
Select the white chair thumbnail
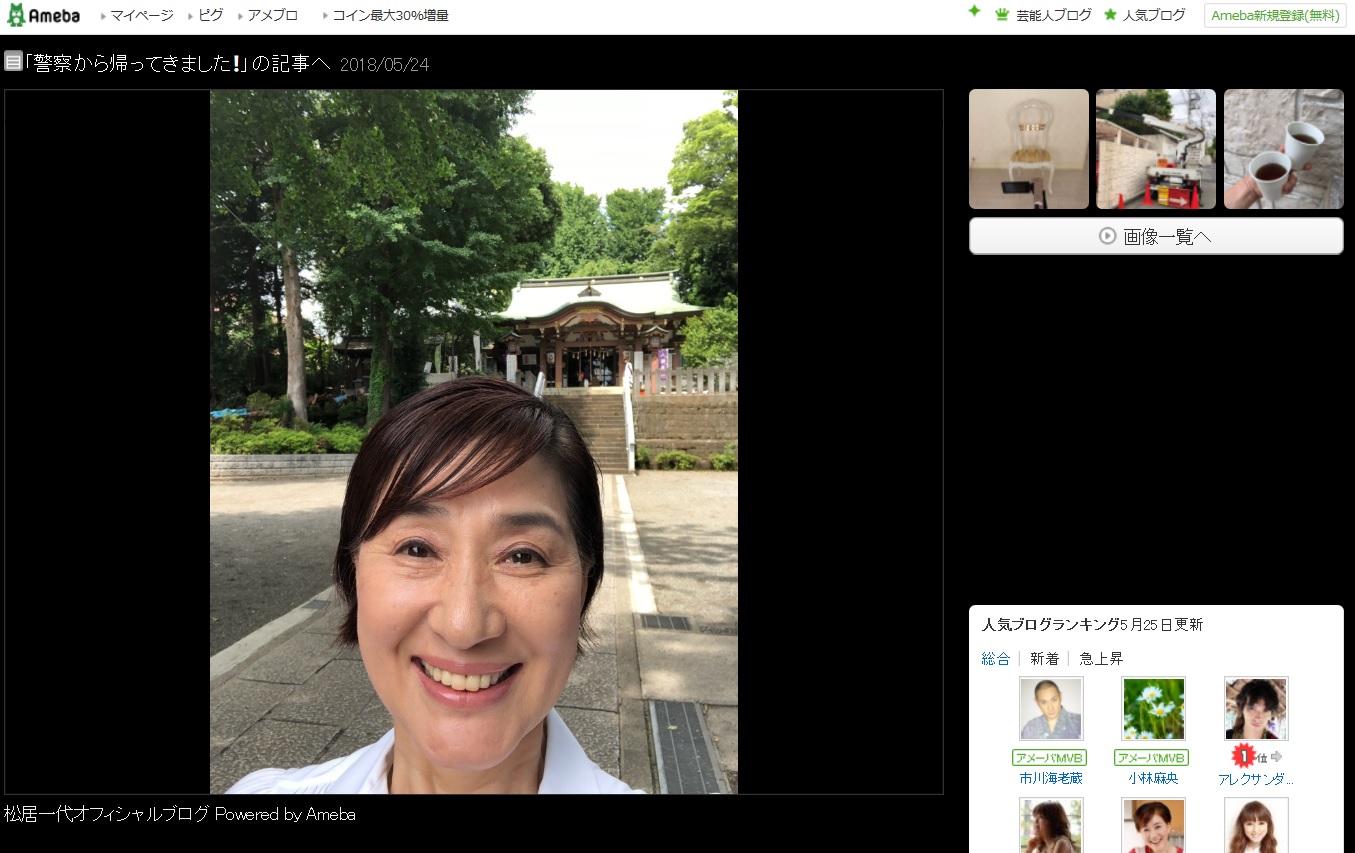coord(1028,149)
